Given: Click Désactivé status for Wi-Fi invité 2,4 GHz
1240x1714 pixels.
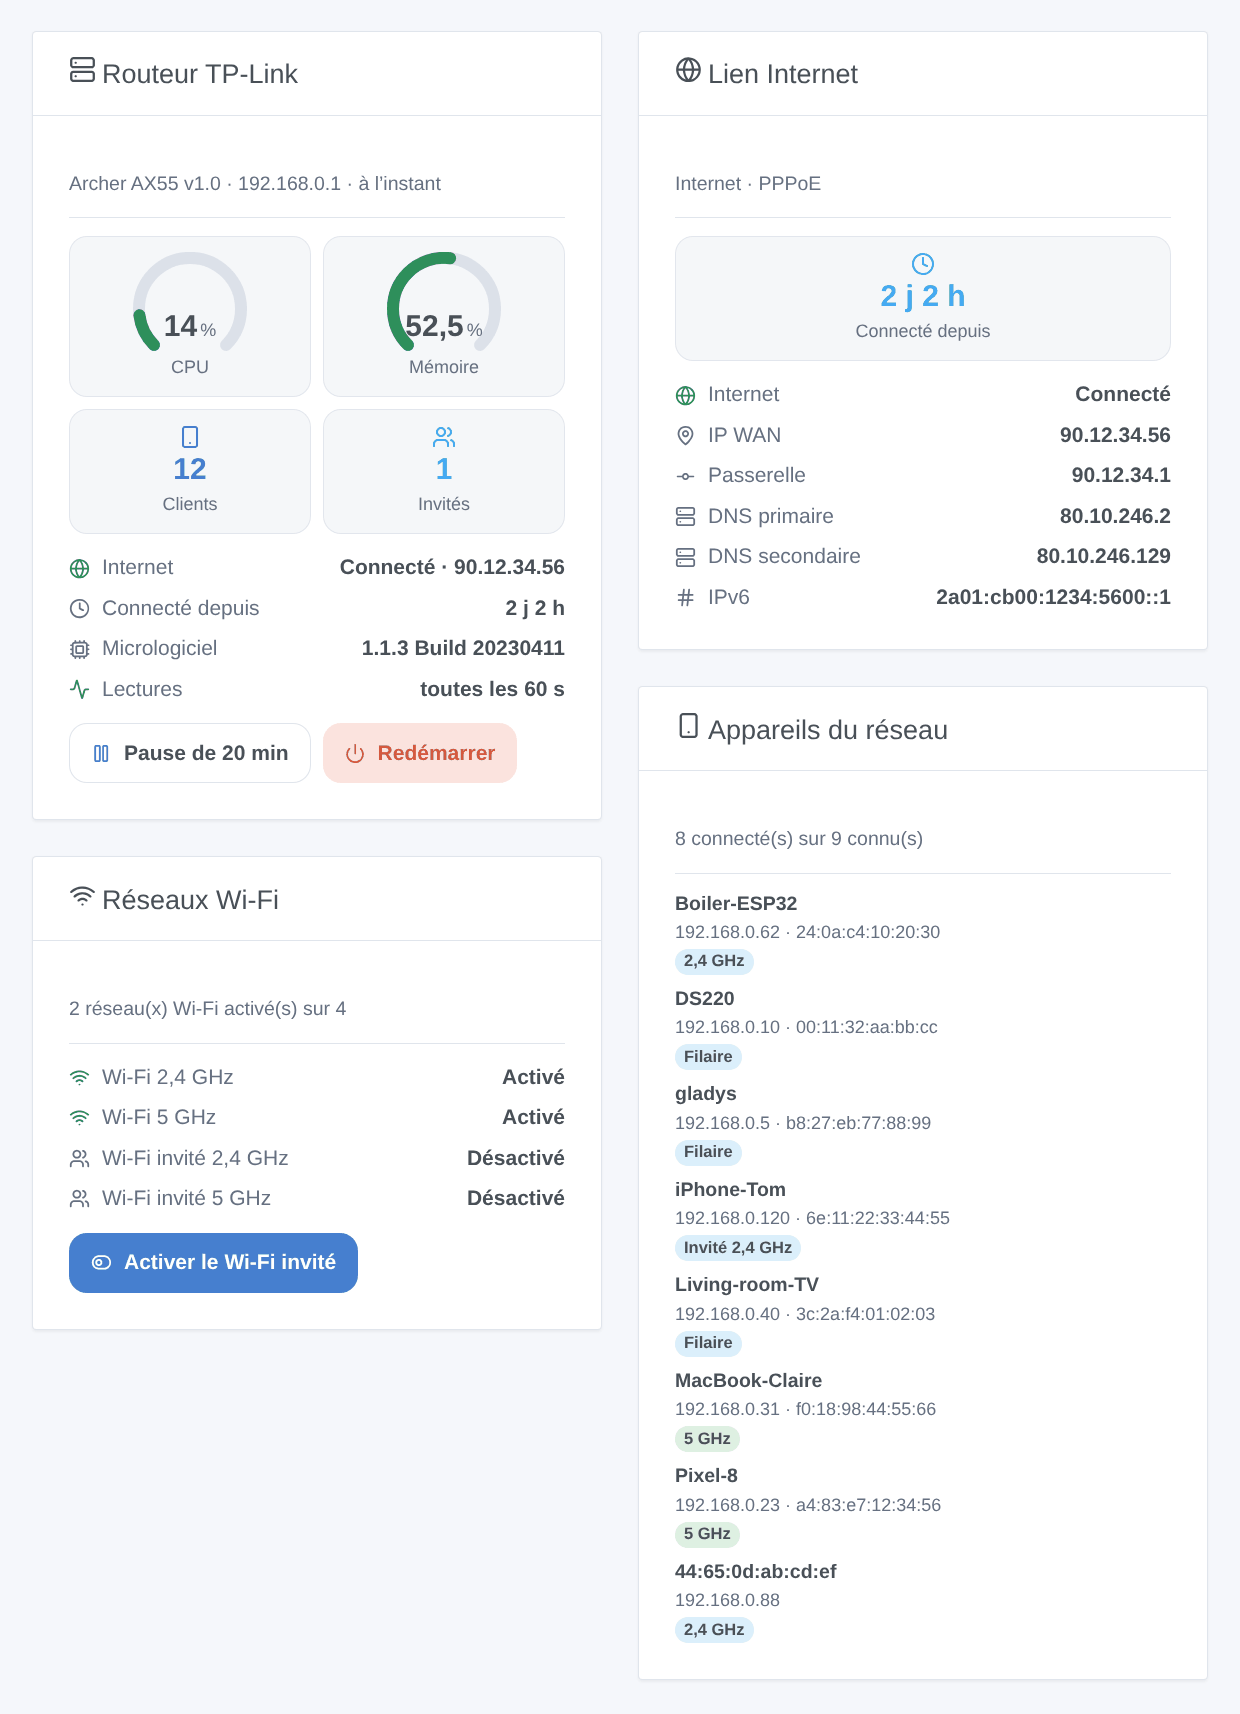Looking at the screenshot, I should (x=516, y=1158).
